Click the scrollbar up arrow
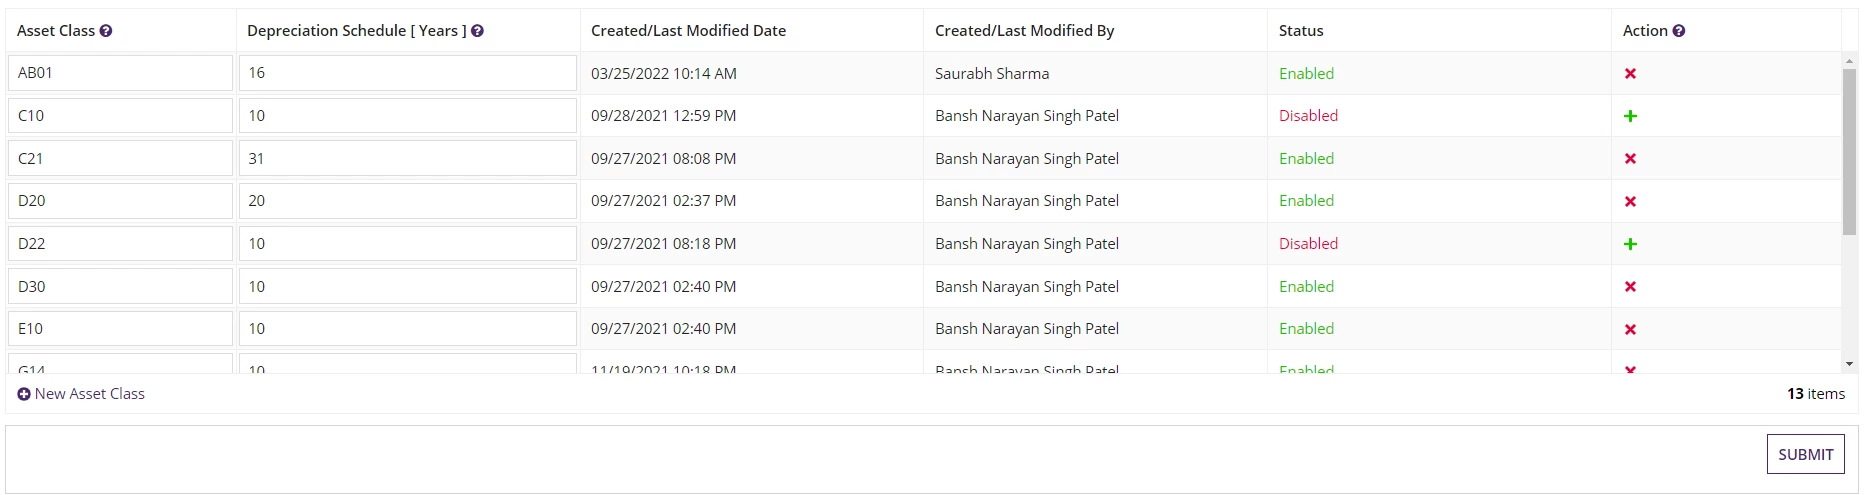 [x=1849, y=61]
